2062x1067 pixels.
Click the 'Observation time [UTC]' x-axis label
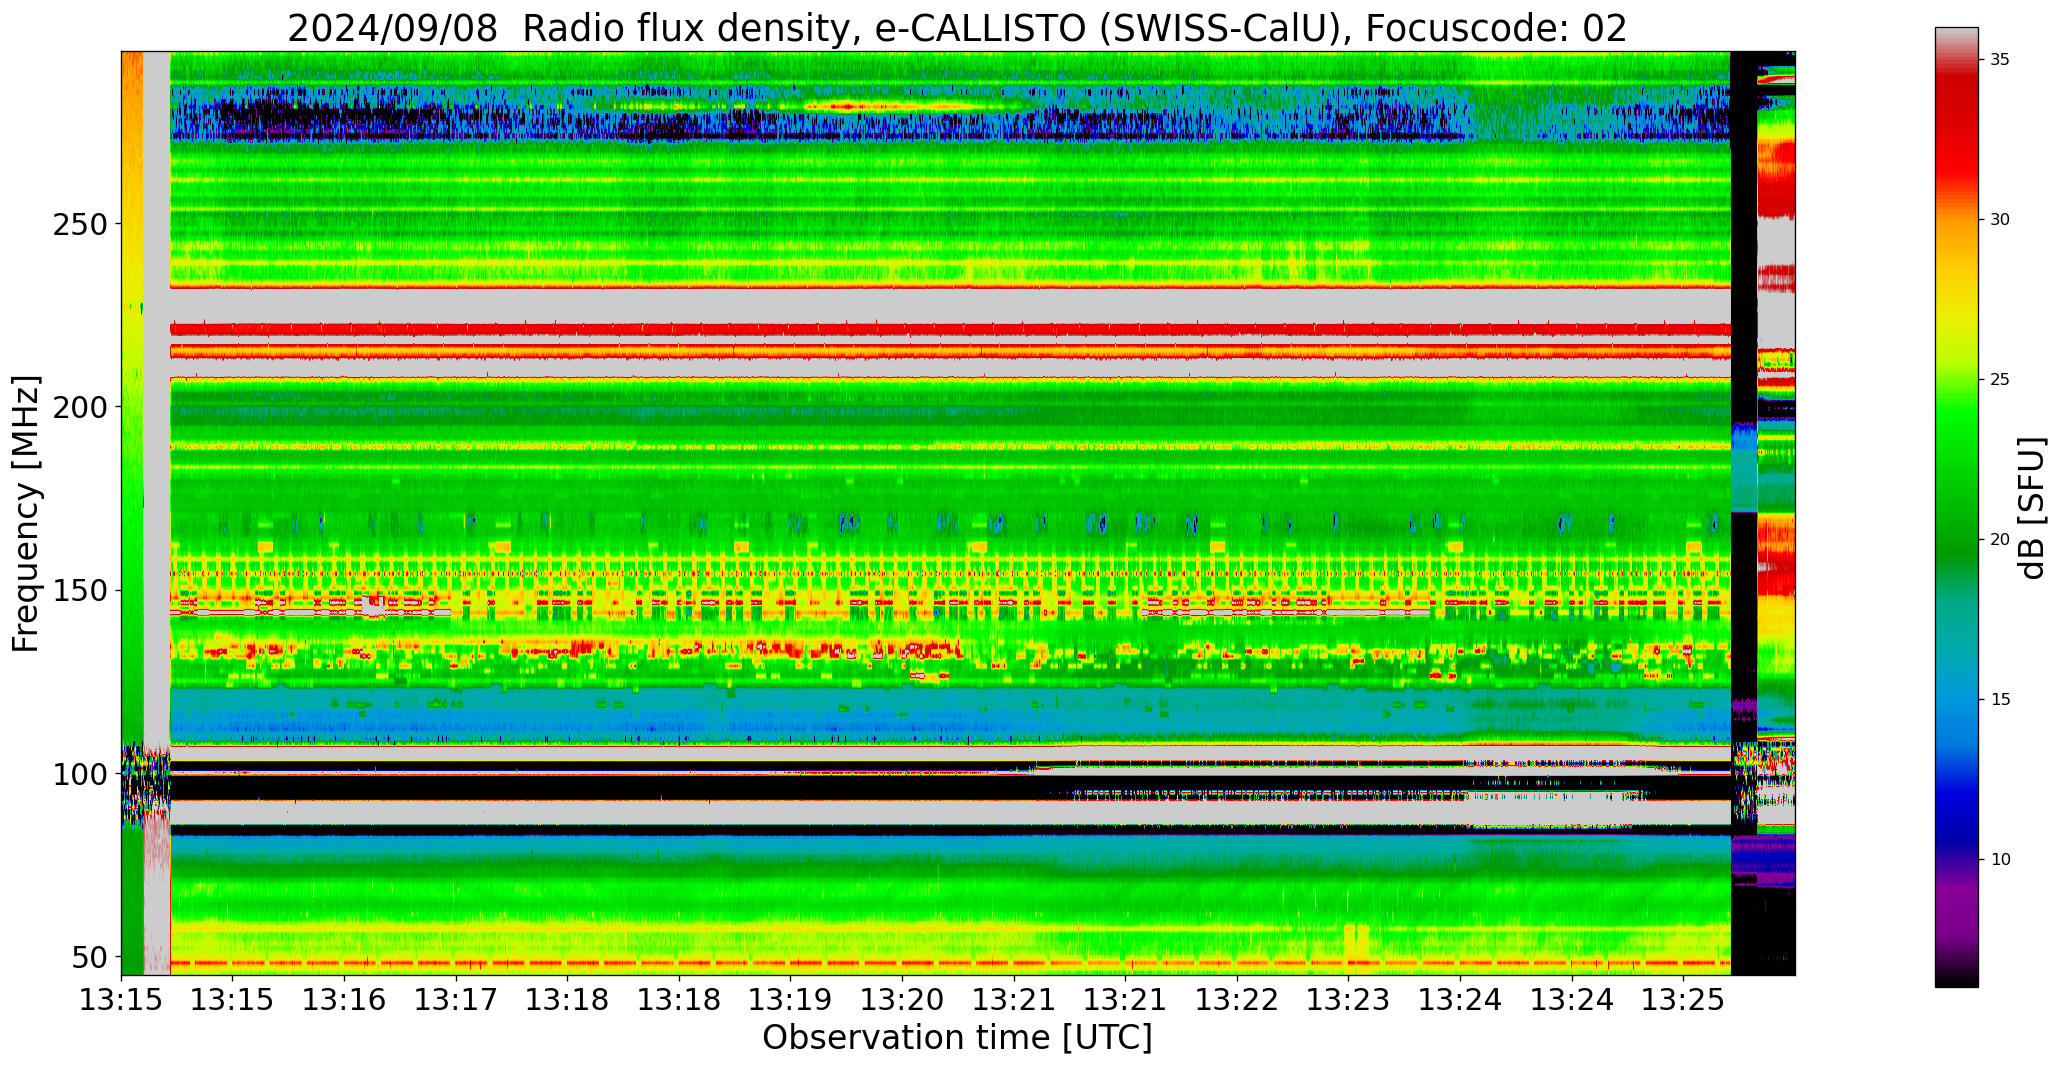click(x=957, y=1038)
